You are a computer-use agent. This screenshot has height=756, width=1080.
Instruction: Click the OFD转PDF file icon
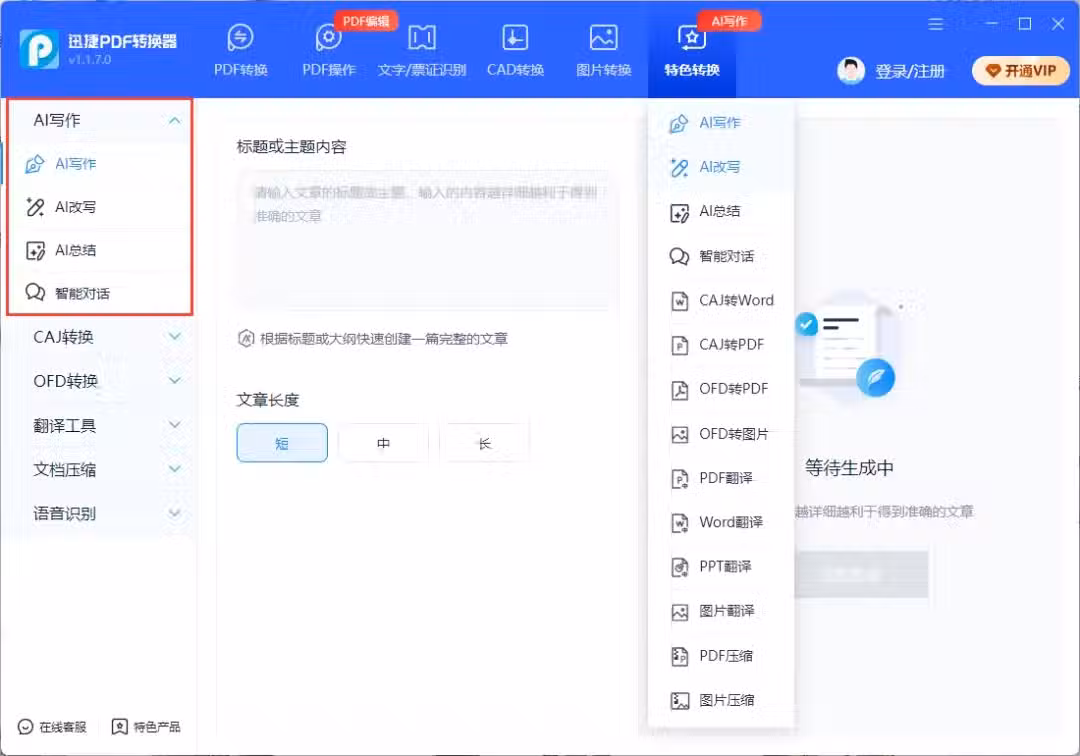680,390
